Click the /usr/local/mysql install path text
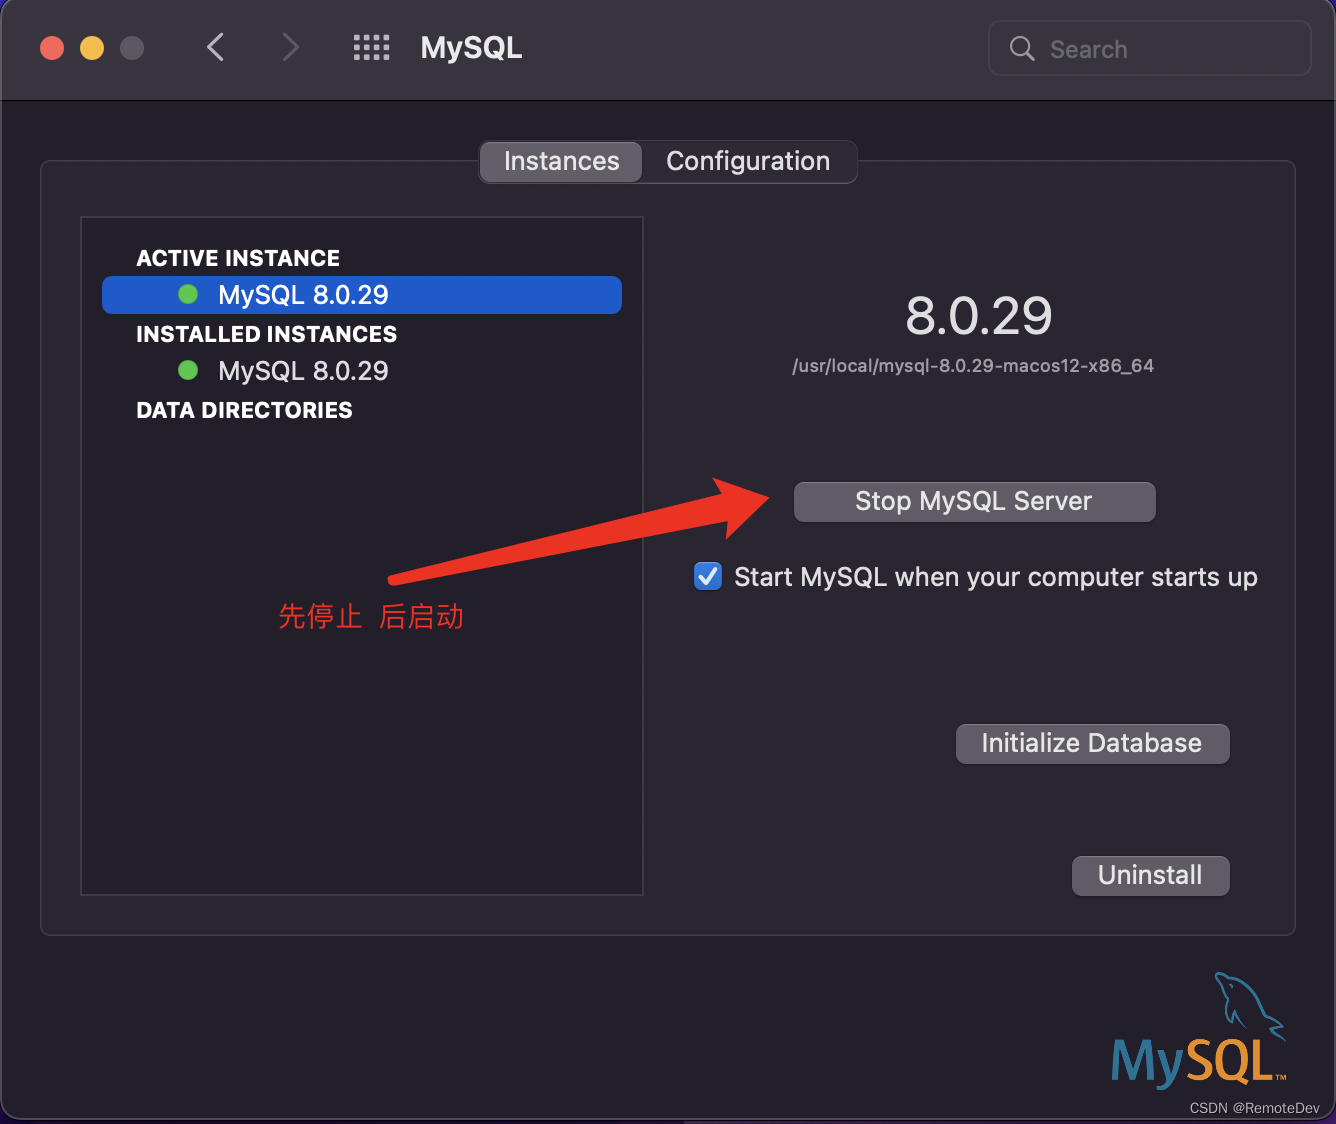The height and width of the screenshot is (1124, 1336). pyautogui.click(x=973, y=366)
